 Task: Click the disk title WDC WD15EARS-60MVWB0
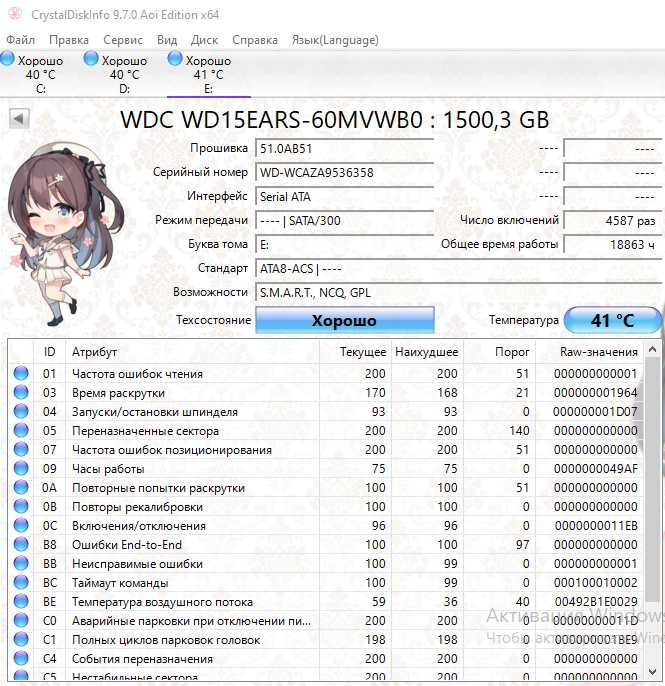(x=334, y=120)
